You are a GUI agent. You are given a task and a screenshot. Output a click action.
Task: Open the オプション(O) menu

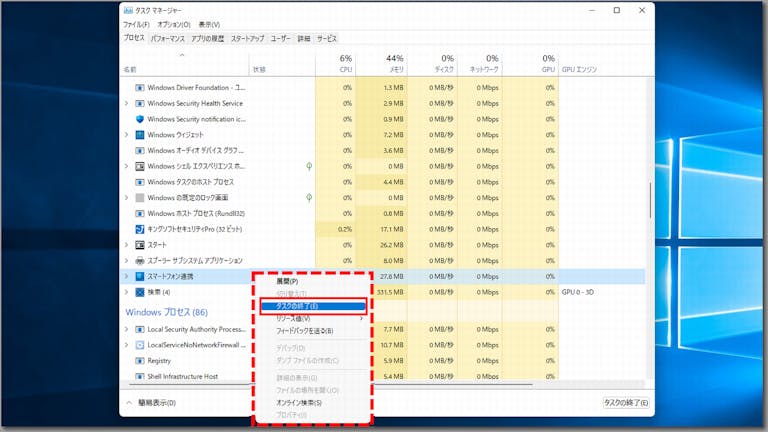point(174,24)
